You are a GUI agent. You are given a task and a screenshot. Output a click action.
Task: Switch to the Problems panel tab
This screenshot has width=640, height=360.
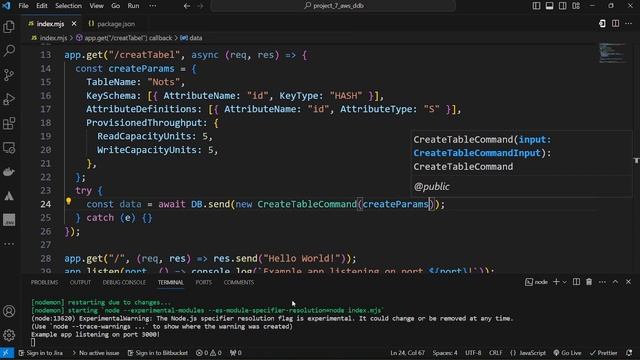[x=44, y=282]
